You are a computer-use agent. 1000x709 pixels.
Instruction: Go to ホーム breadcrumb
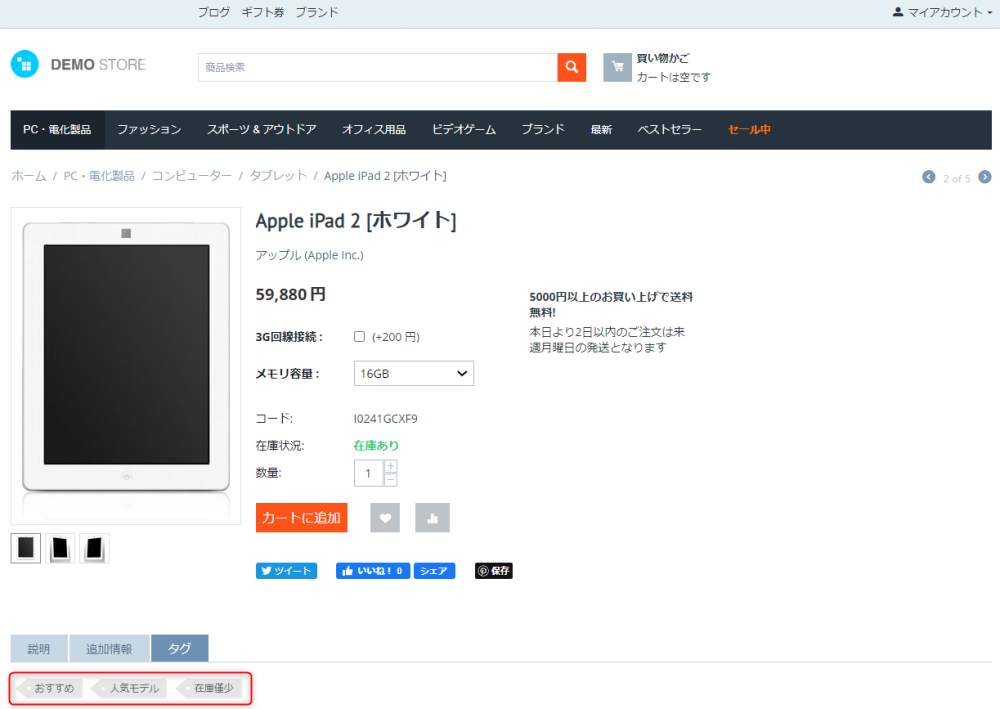click(x=29, y=176)
